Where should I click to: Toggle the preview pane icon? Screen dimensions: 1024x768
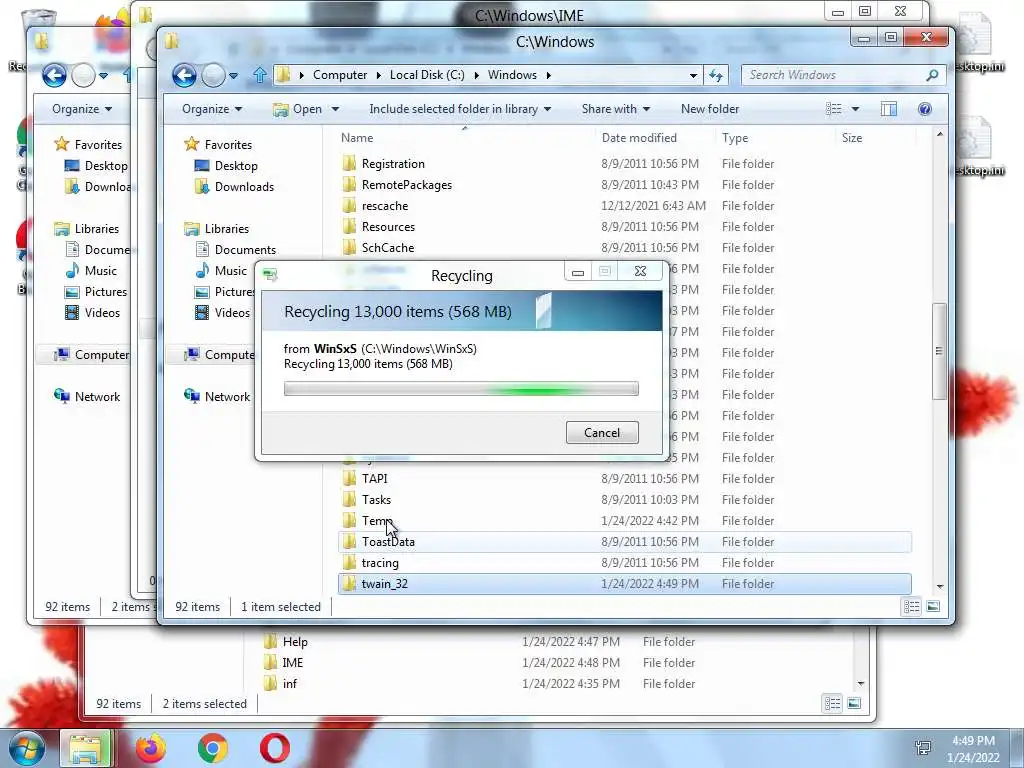pos(889,109)
